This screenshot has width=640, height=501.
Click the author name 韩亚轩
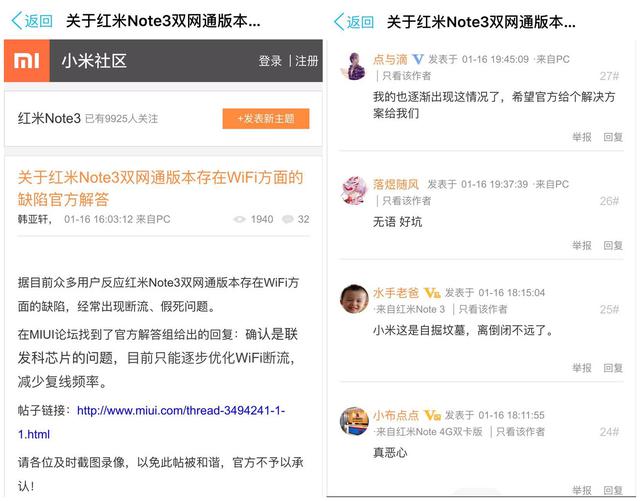tap(34, 219)
